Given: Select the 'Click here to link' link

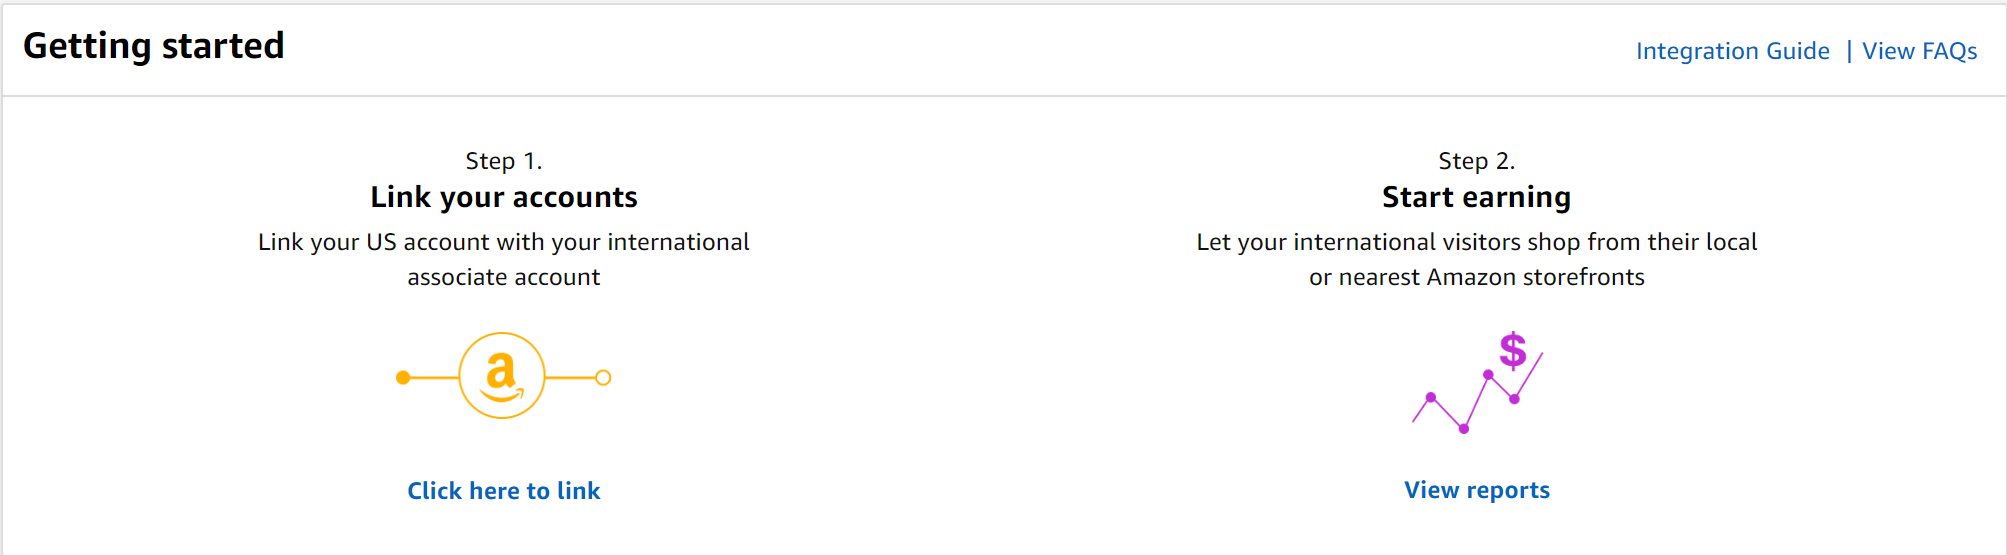Looking at the screenshot, I should click(504, 491).
